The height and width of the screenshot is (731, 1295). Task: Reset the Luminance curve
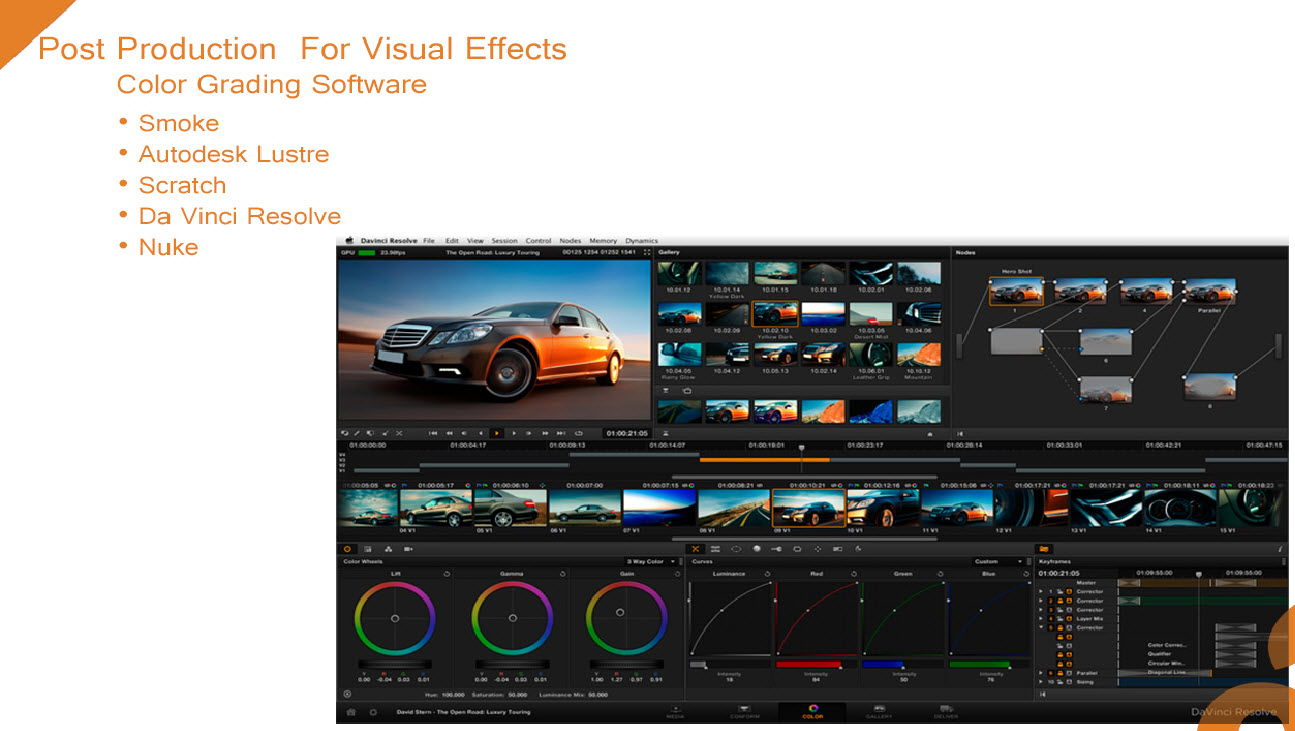coord(767,574)
